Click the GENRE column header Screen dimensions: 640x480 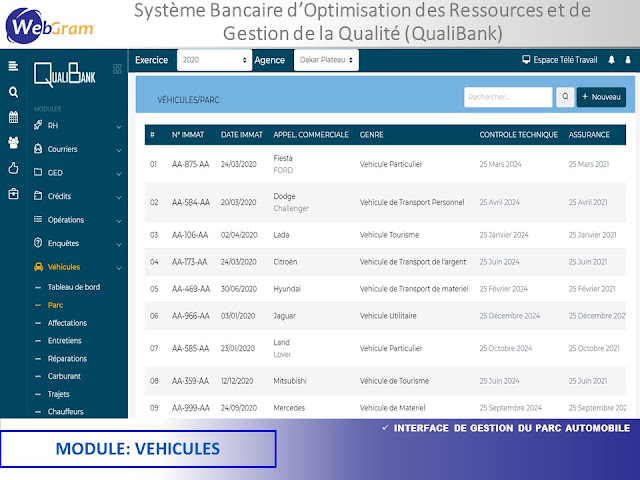coord(371,135)
